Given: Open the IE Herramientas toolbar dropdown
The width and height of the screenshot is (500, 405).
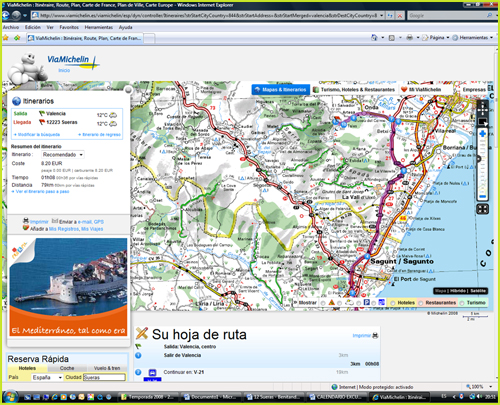Looking at the screenshot, I should pyautogui.click(x=472, y=38).
